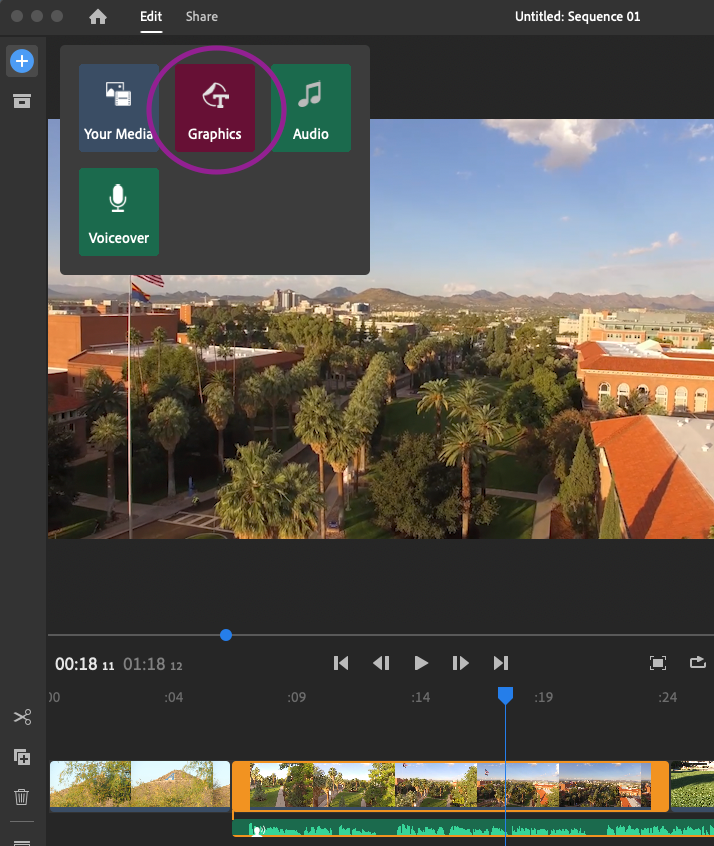Go to the Home screen

[x=98, y=17]
